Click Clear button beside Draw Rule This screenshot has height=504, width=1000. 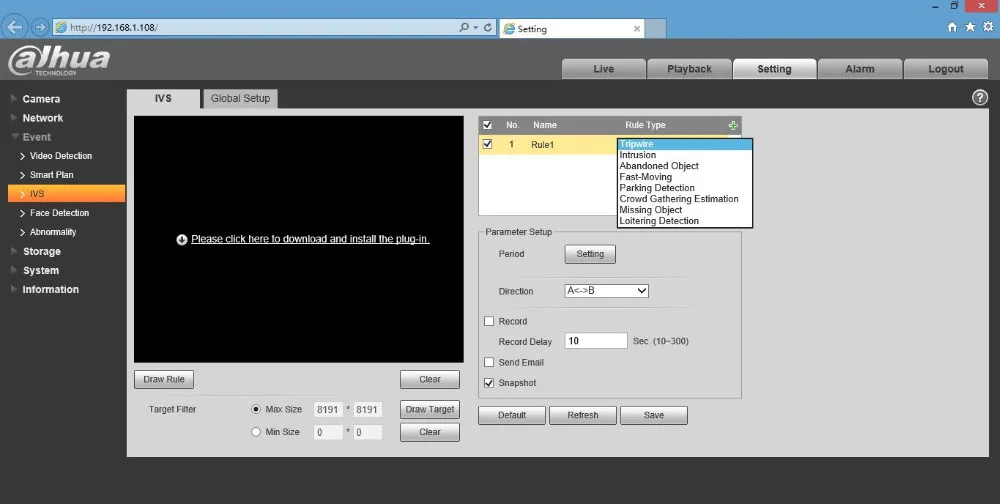[x=430, y=379]
